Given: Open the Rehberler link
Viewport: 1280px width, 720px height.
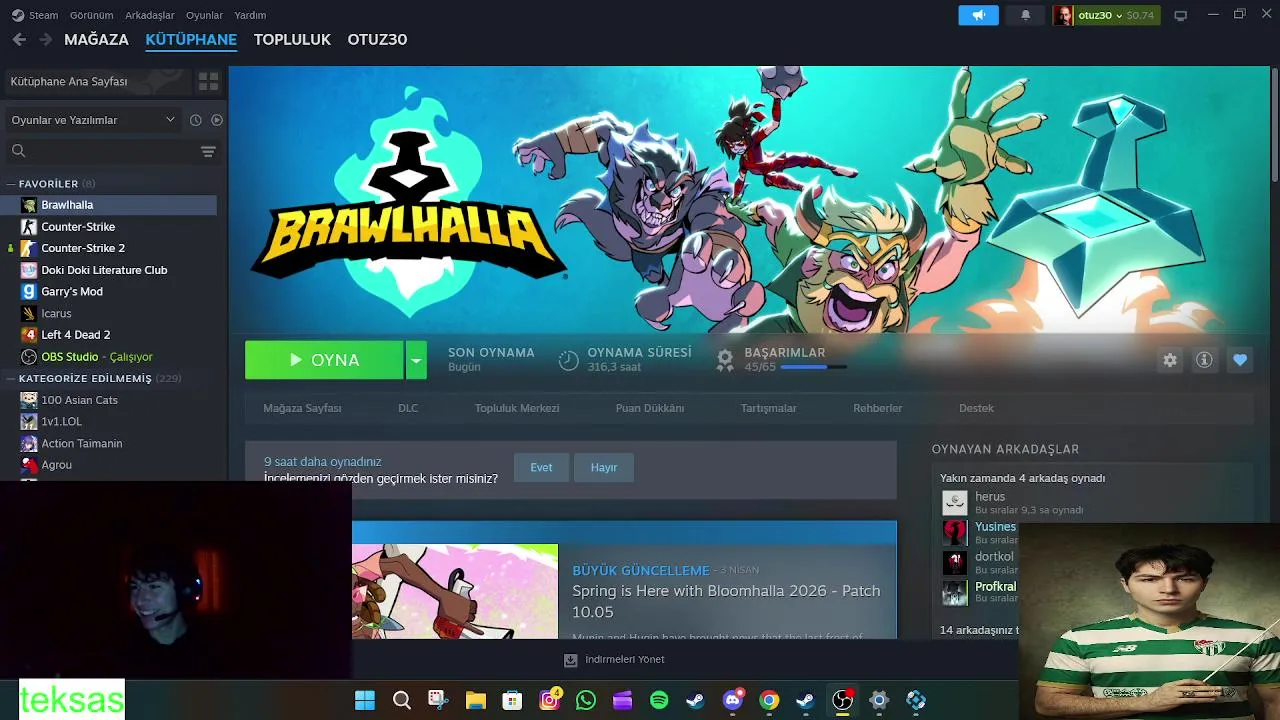Looking at the screenshot, I should pyautogui.click(x=878, y=408).
